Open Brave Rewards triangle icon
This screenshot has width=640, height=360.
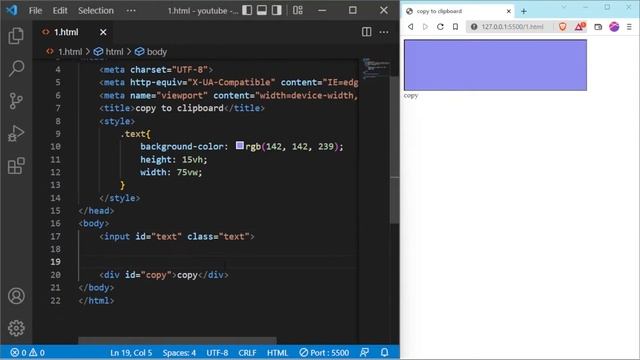coord(580,27)
